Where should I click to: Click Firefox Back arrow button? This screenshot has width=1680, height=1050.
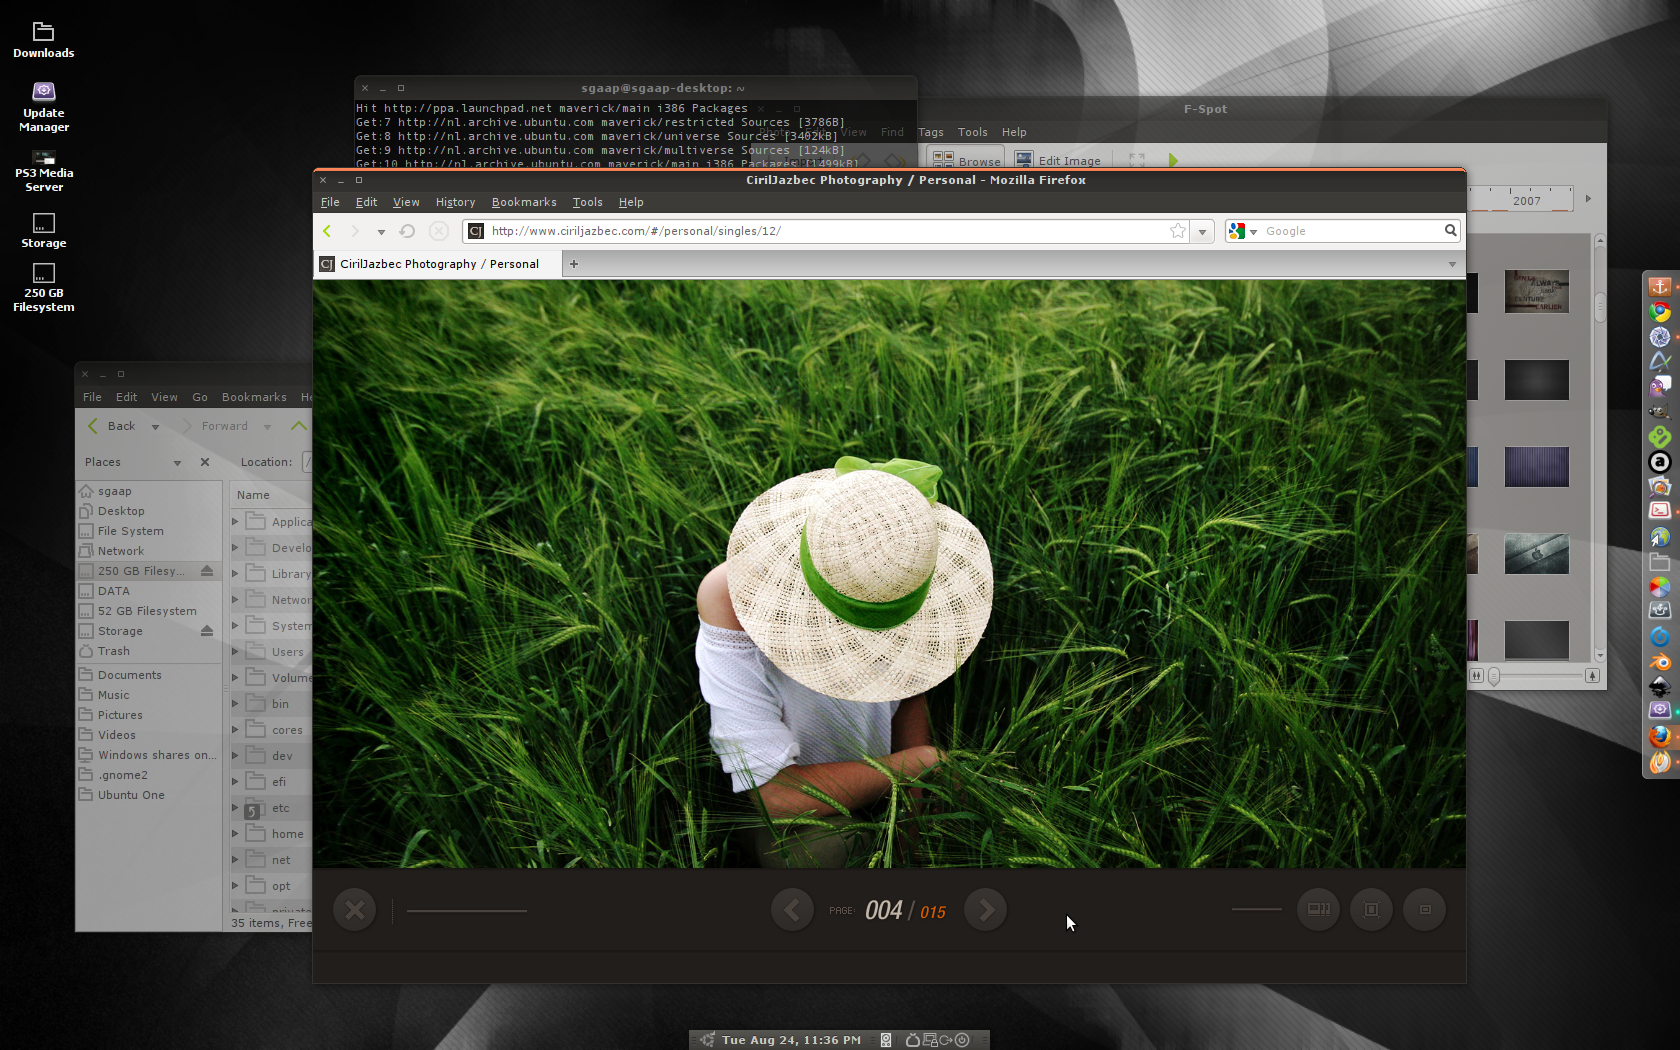click(327, 231)
